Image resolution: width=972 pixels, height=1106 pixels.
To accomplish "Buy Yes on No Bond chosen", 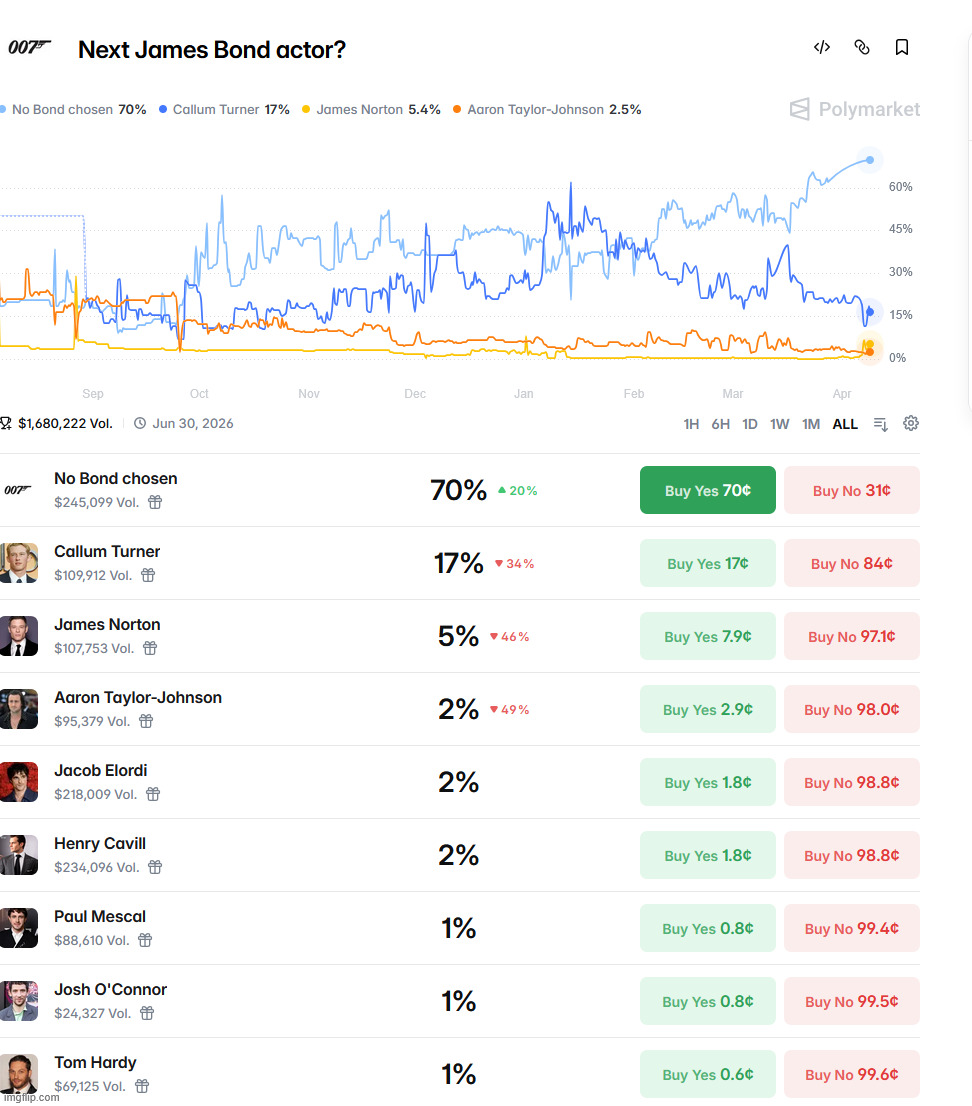I will pyautogui.click(x=707, y=490).
